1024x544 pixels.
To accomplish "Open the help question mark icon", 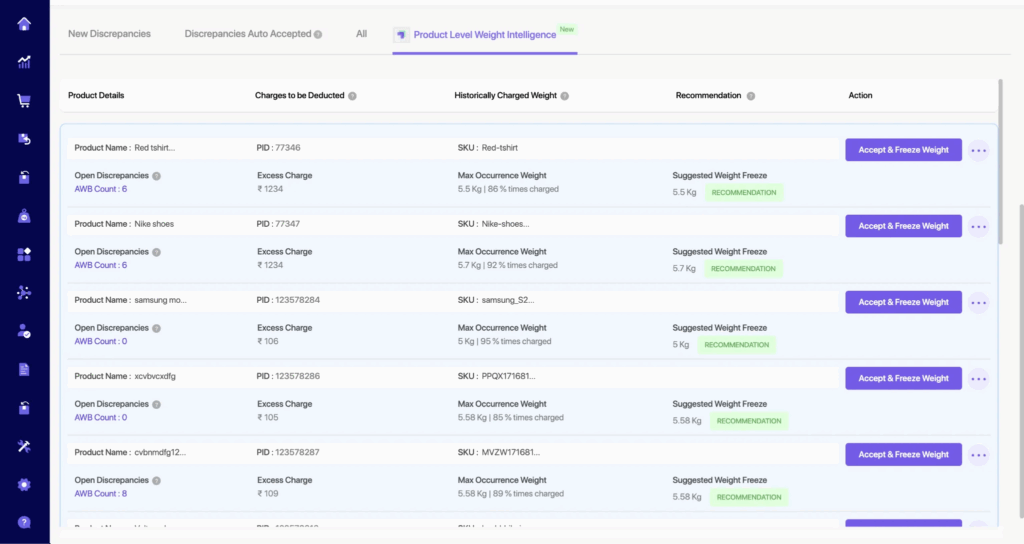I will point(24,522).
